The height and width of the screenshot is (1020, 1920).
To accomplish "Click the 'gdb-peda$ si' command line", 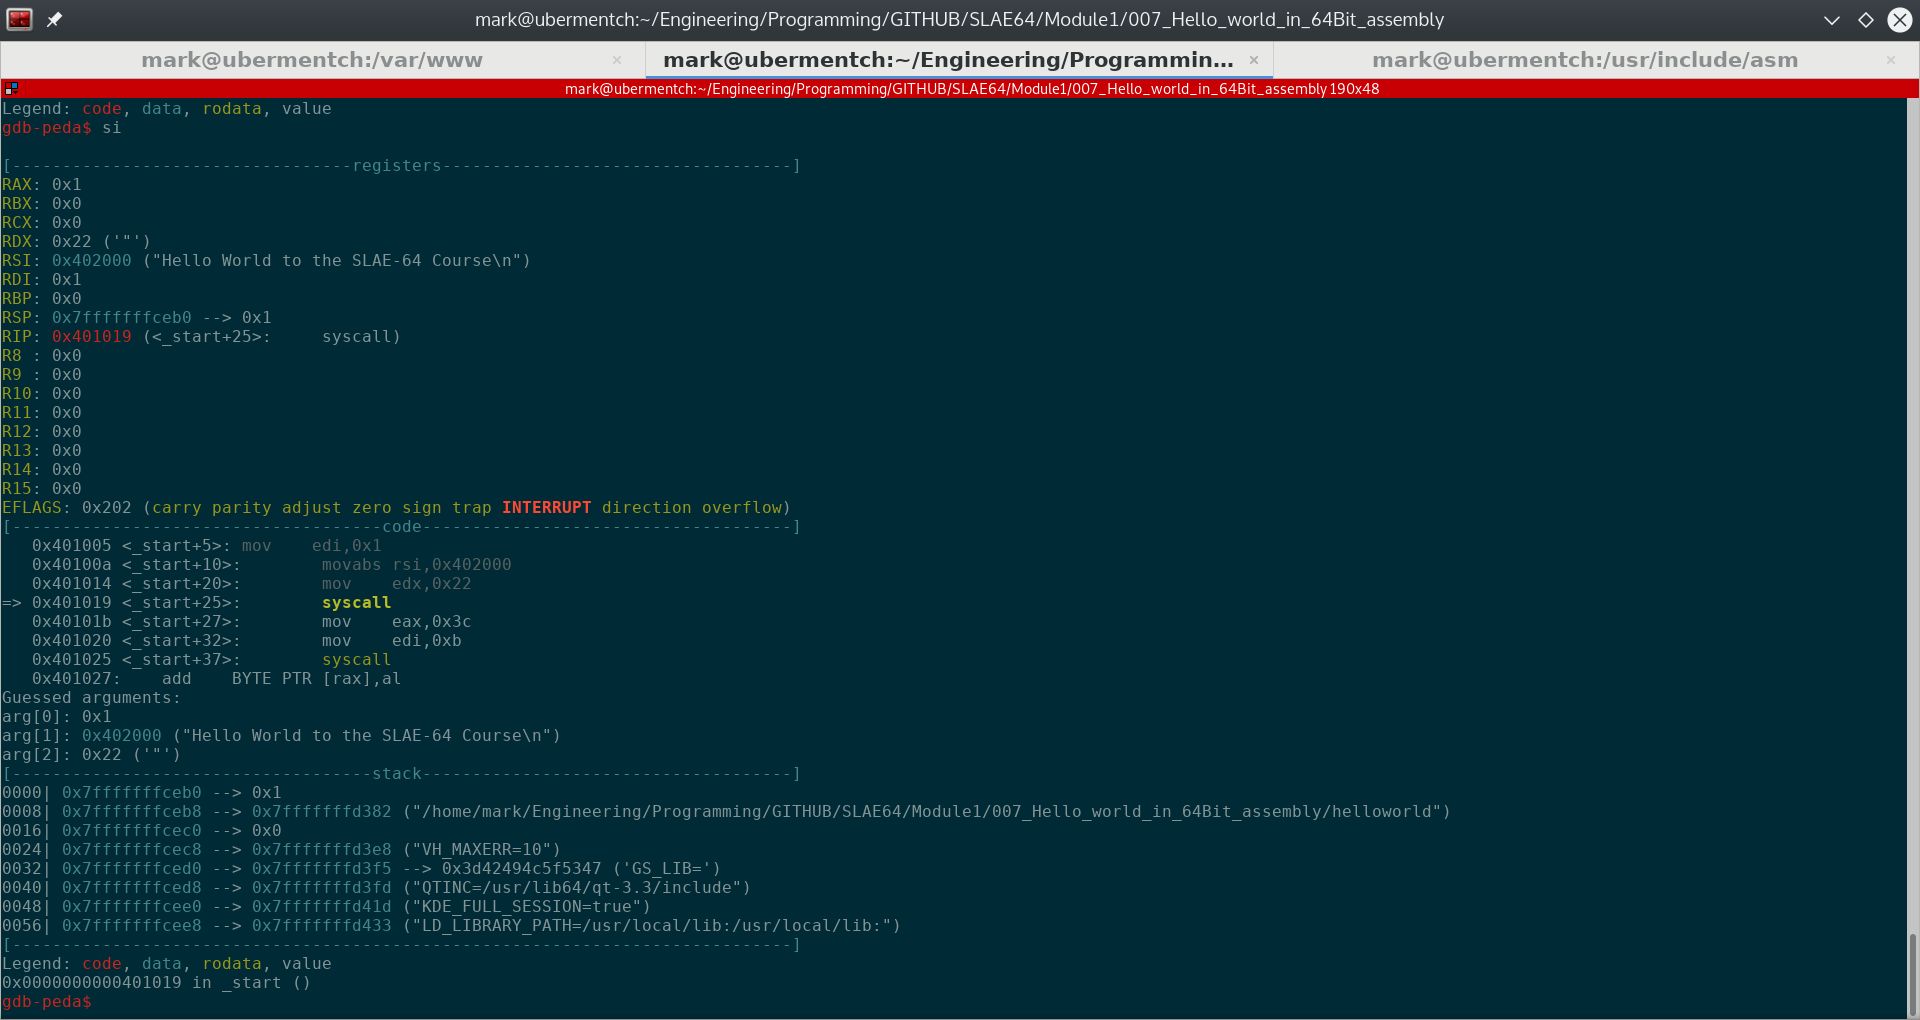I will point(62,128).
